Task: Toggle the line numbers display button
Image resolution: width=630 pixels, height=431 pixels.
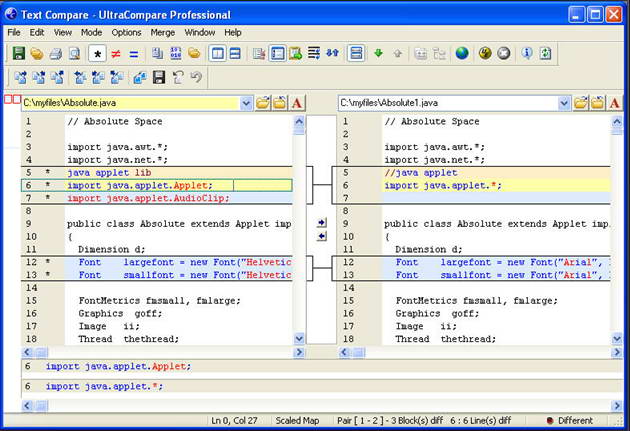Action: [x=278, y=53]
